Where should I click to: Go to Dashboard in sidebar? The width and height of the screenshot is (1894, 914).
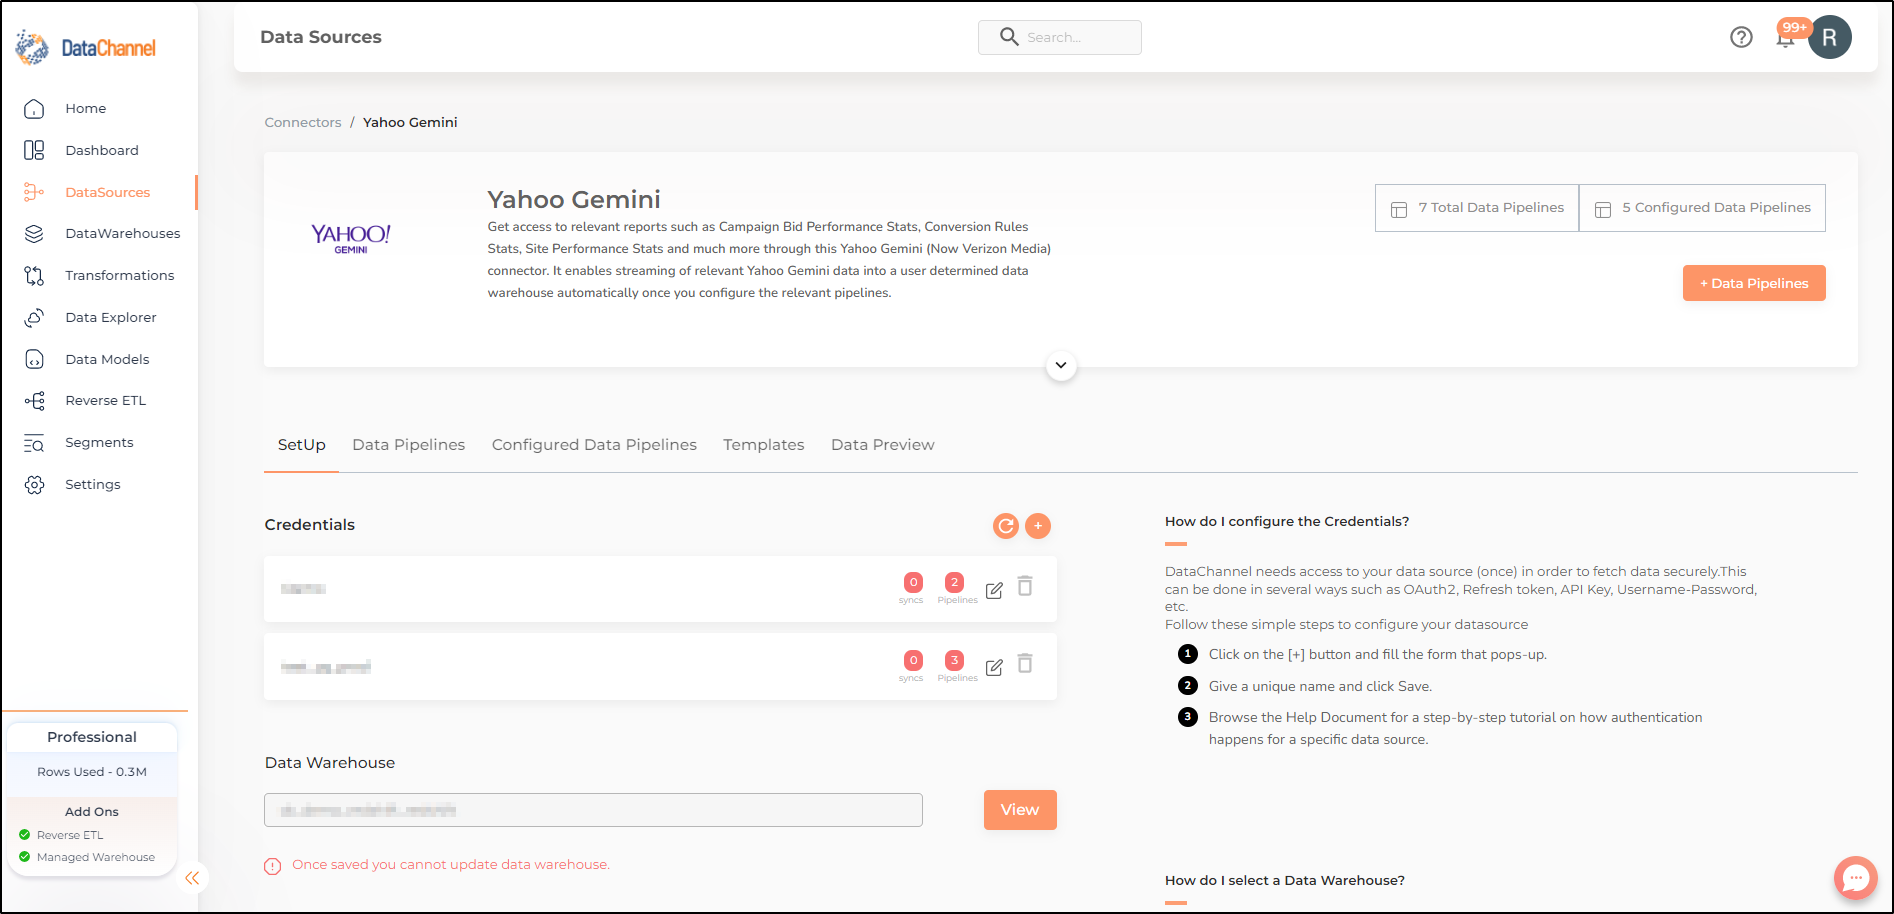coord(102,150)
